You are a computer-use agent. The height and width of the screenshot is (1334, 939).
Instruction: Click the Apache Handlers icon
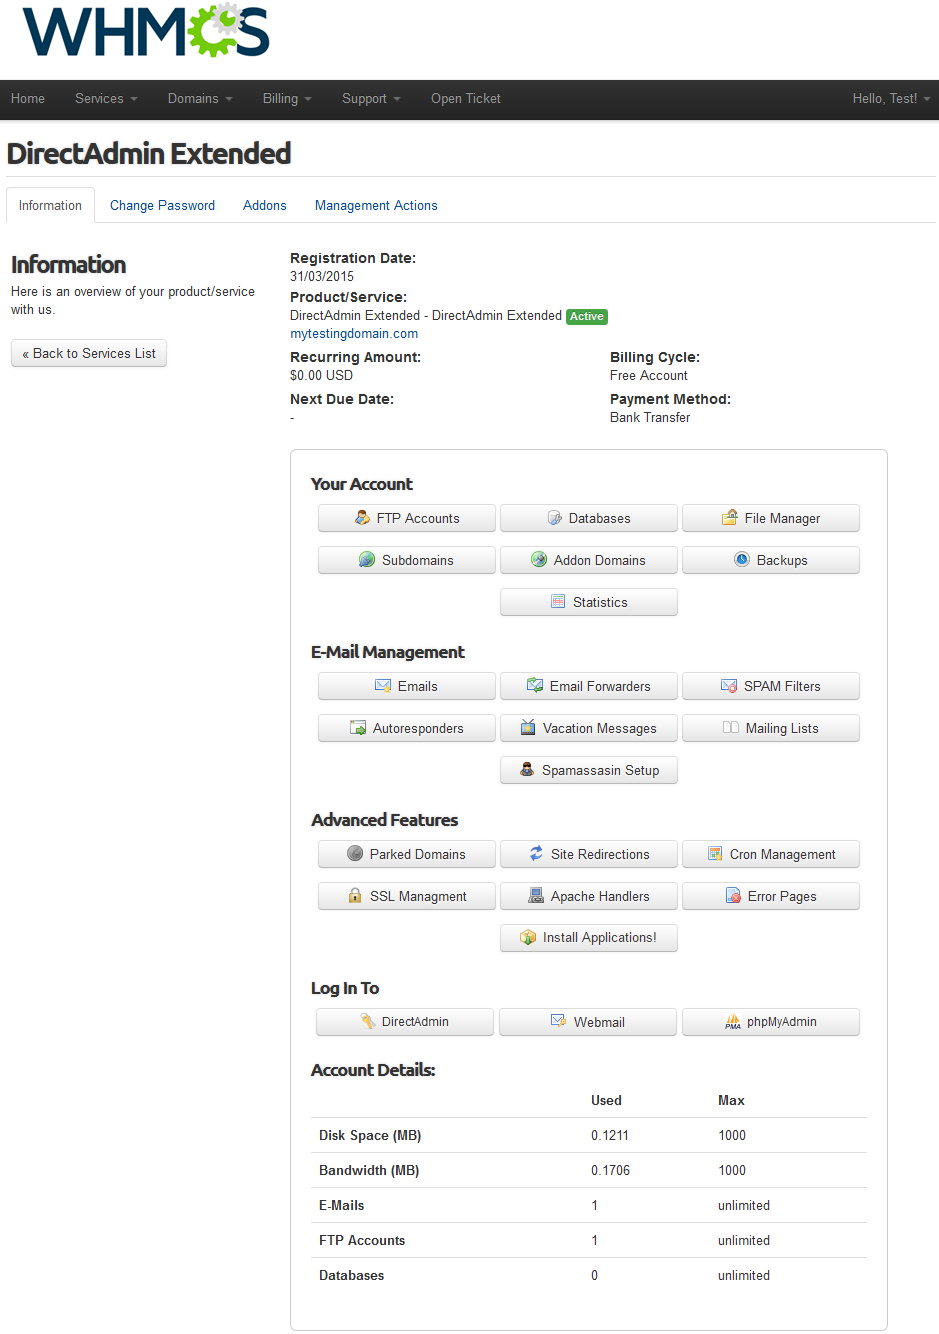click(x=536, y=896)
